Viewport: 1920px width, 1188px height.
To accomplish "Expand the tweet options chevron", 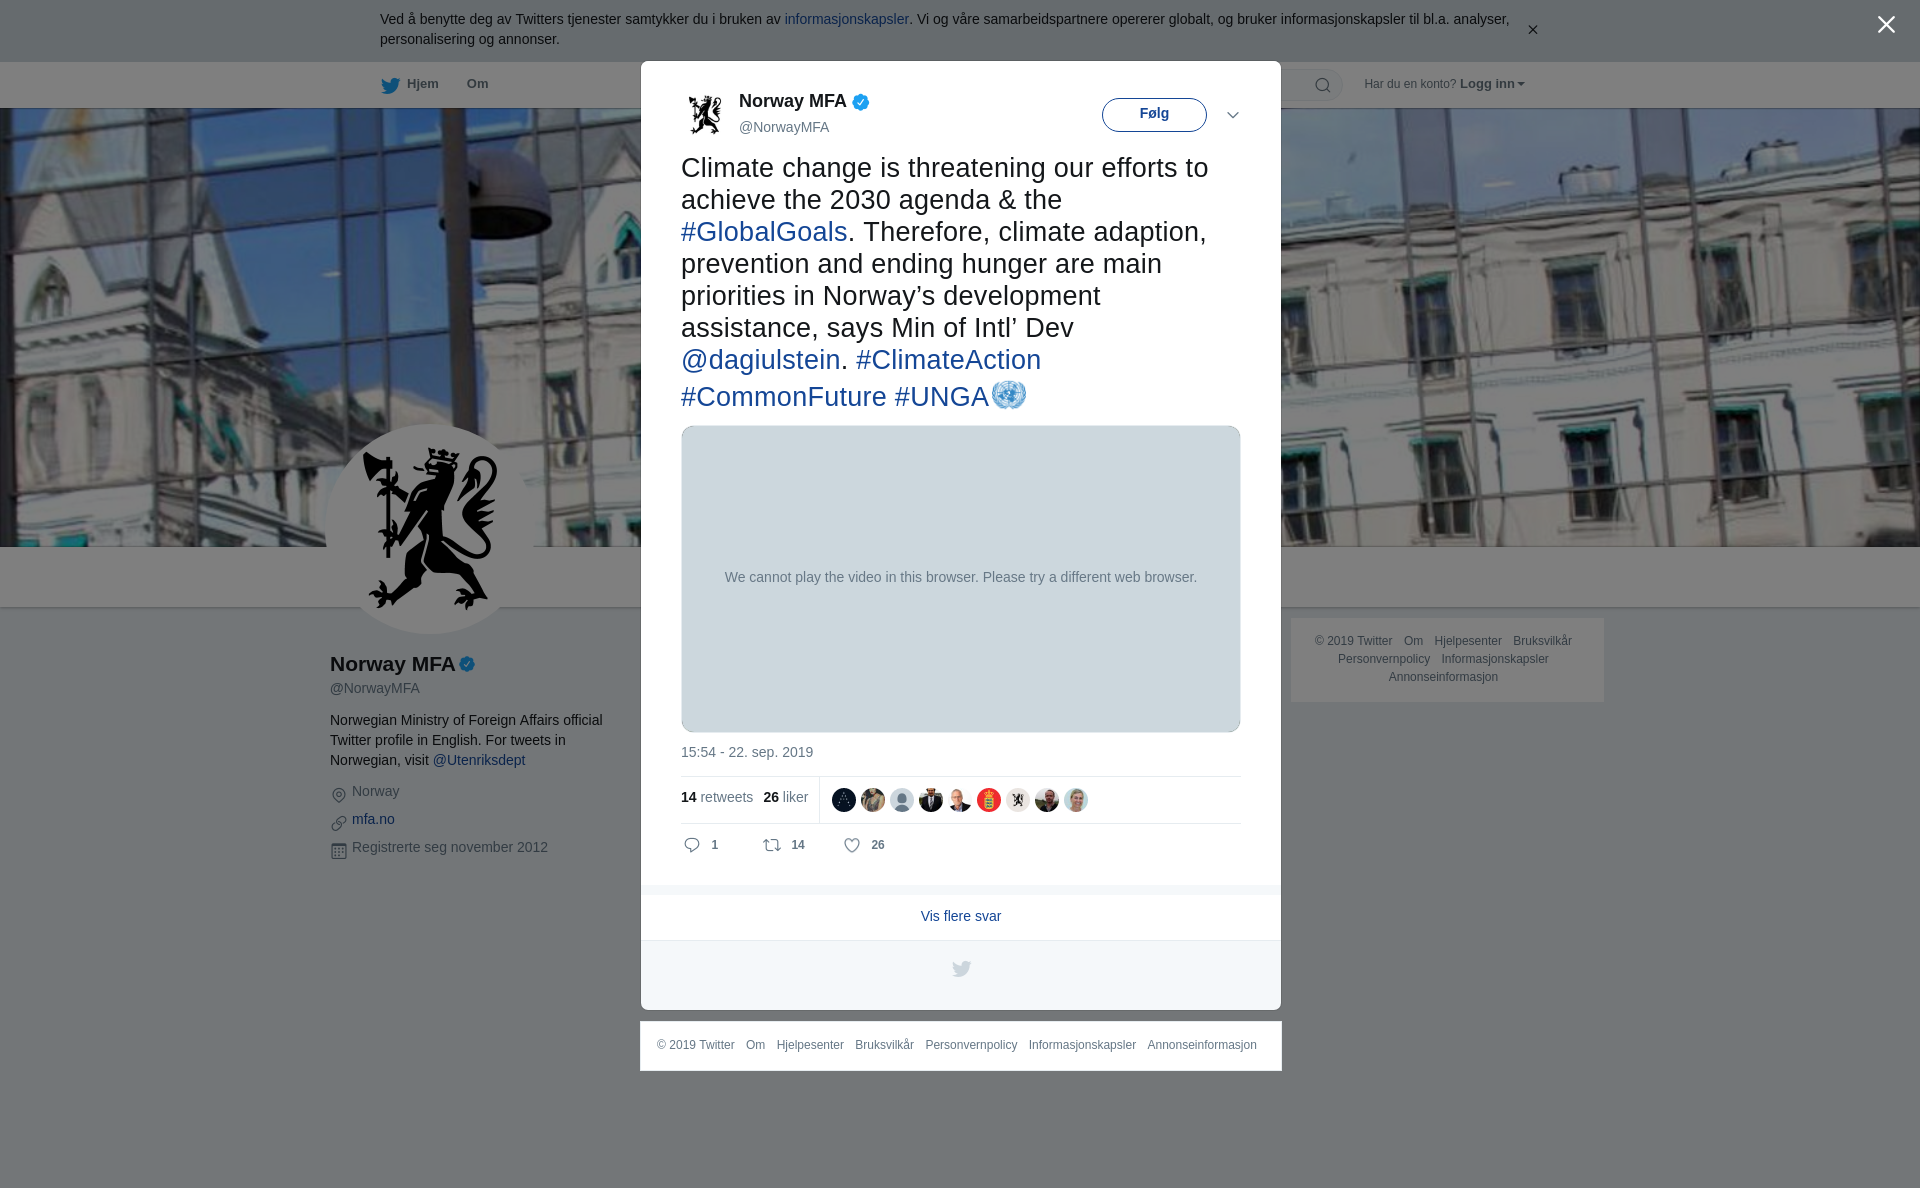I will tap(1232, 115).
